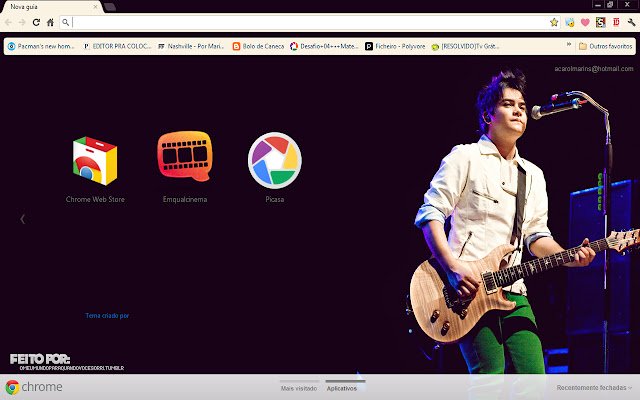Minimize the browser window
Screen dimensions: 640x400
[598, 4]
